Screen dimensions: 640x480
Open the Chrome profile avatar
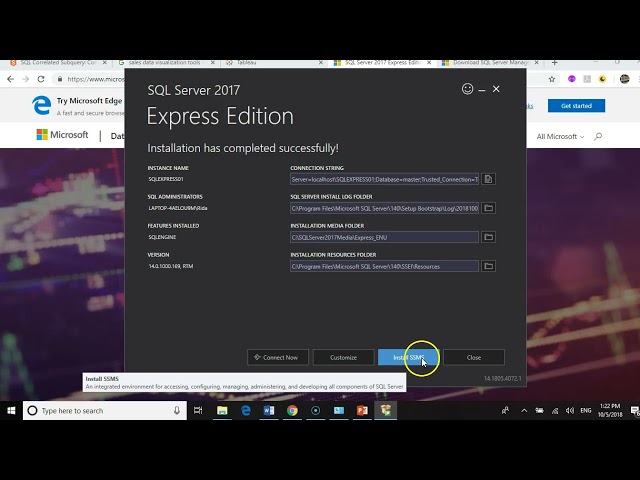[x=624, y=79]
